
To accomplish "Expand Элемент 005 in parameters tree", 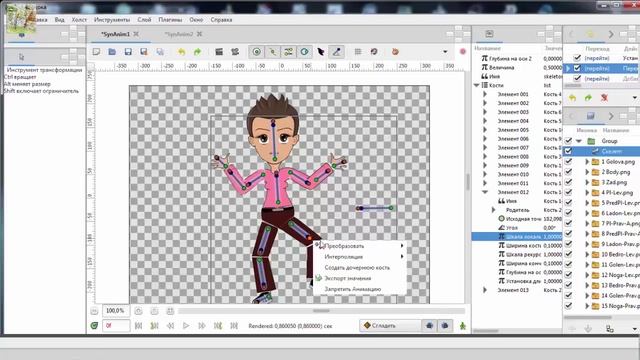I will click(485, 130).
